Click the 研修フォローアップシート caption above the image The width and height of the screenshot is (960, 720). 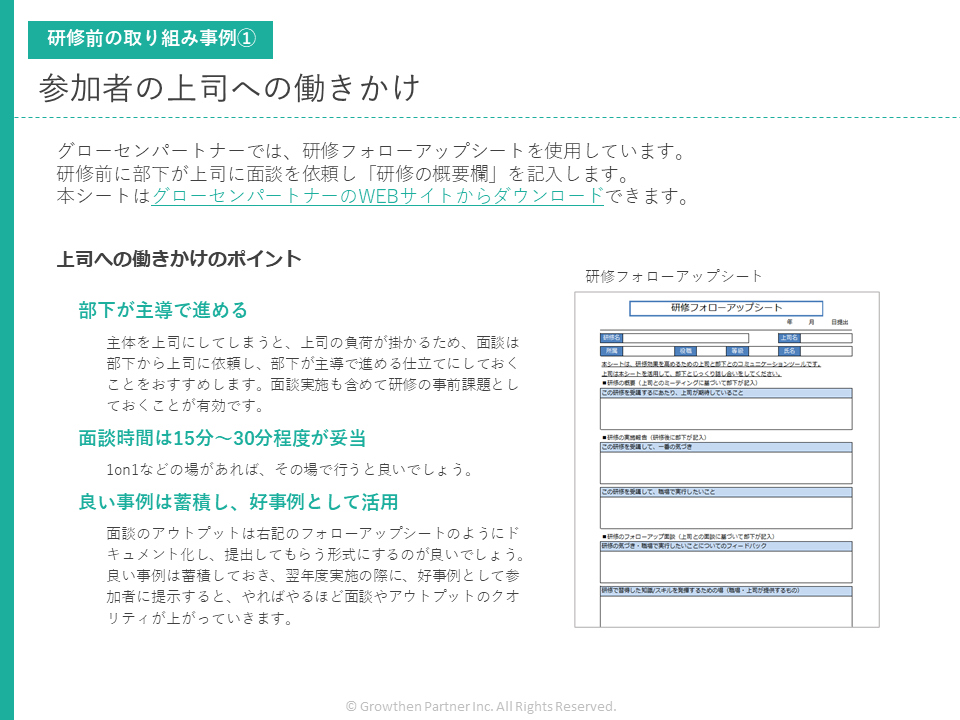(674, 276)
